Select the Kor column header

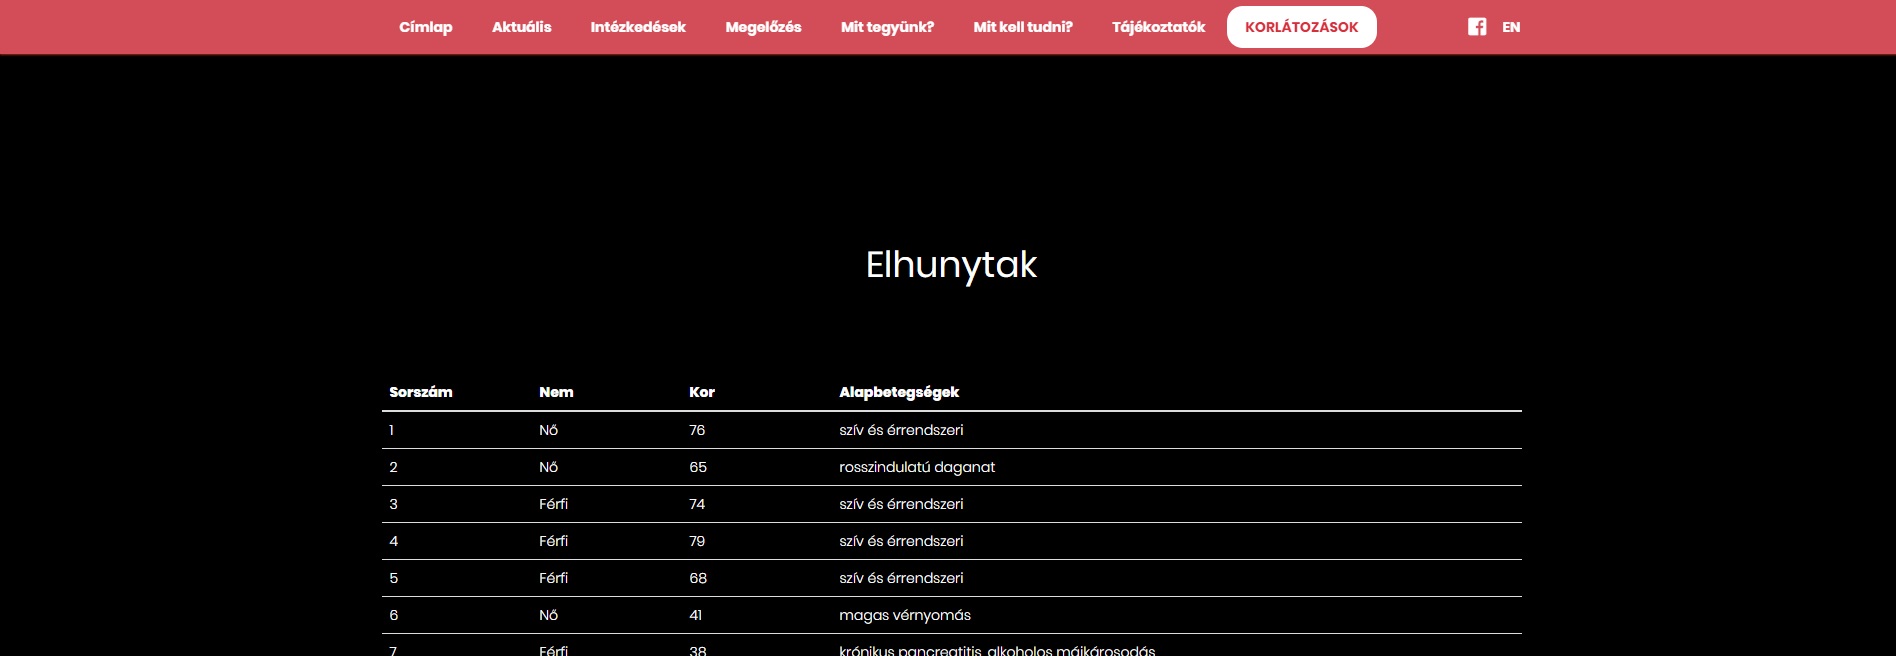click(x=702, y=392)
